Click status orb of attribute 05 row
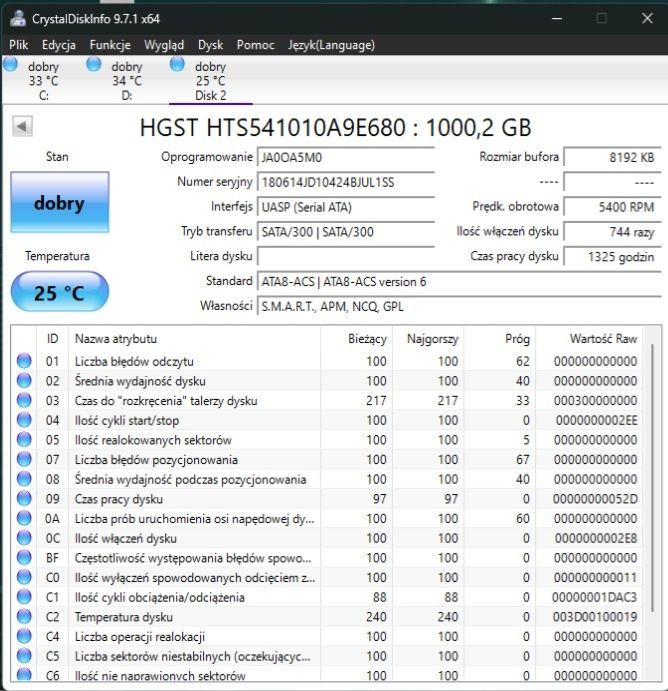 coord(24,439)
